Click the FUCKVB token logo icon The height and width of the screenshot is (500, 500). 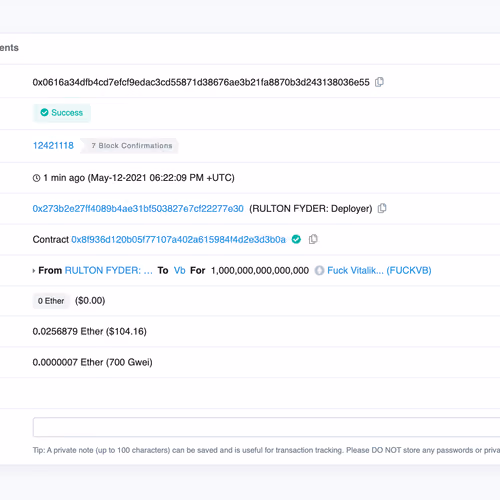[x=319, y=270]
